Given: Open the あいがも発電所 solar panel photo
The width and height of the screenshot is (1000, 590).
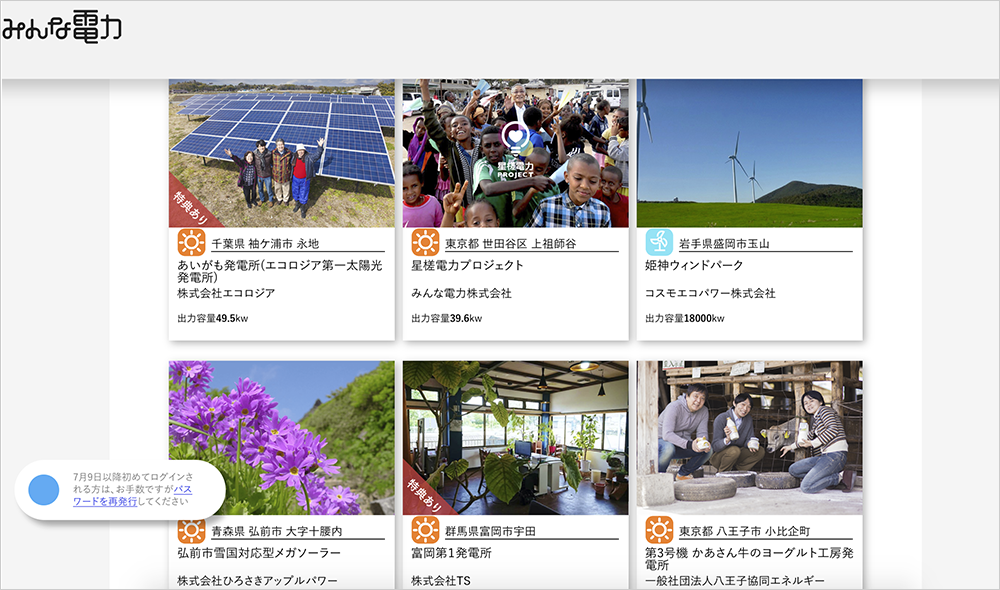Looking at the screenshot, I should point(282,153).
